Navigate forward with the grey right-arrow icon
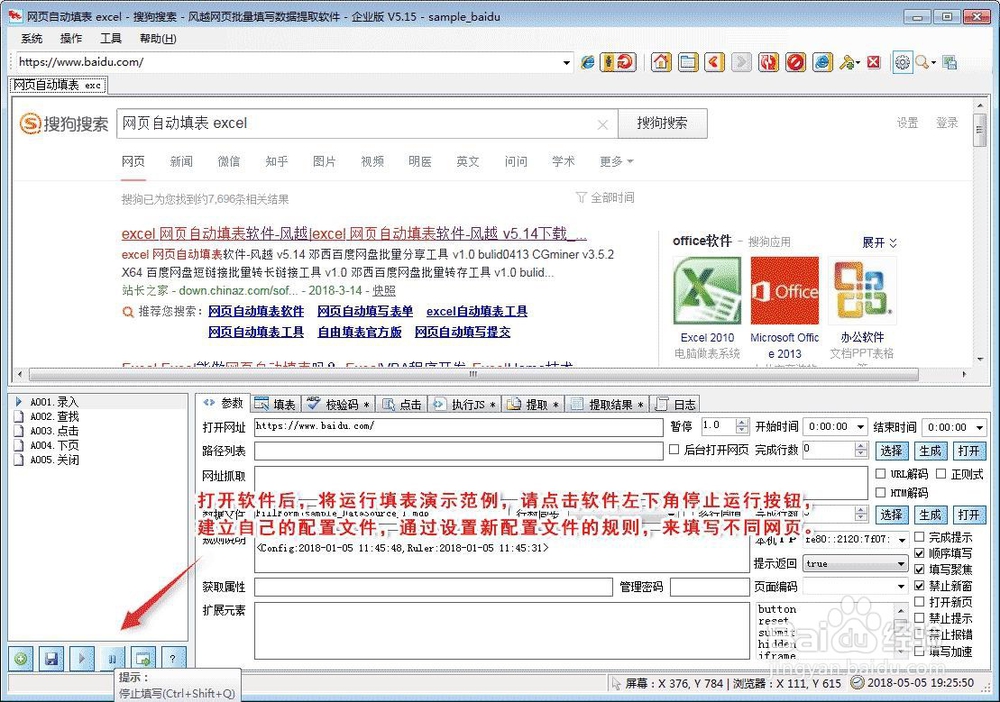Viewport: 1000px width, 702px height. [741, 62]
